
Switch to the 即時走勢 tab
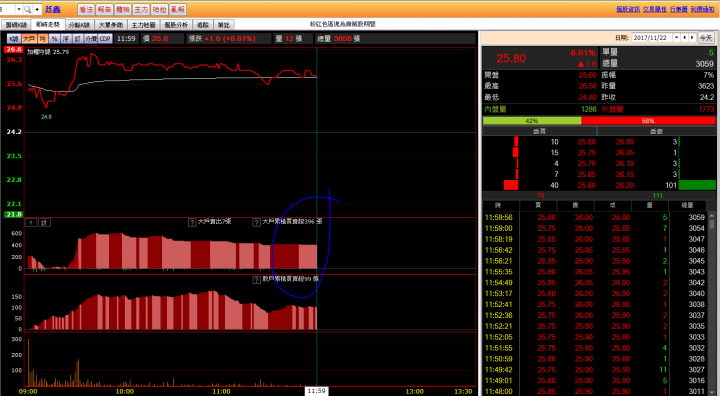48,25
